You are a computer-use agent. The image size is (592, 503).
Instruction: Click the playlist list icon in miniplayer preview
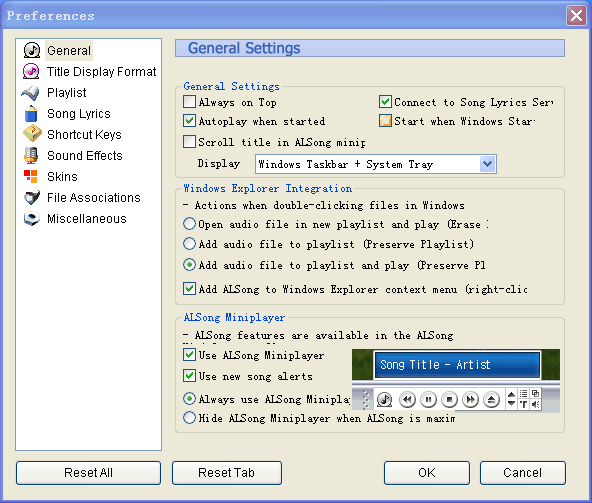[x=524, y=393]
